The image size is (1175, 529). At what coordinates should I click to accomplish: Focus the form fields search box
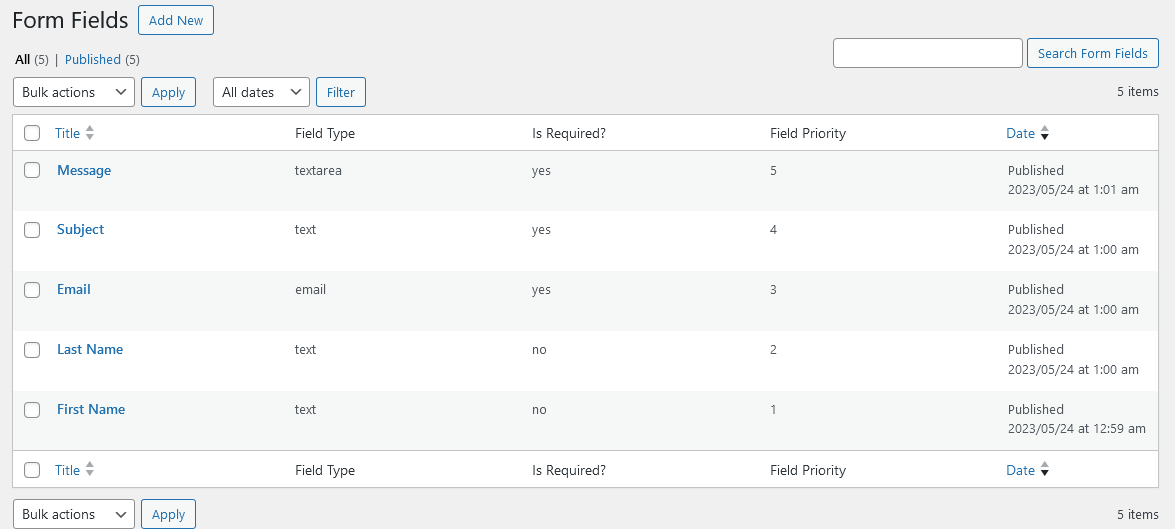927,53
